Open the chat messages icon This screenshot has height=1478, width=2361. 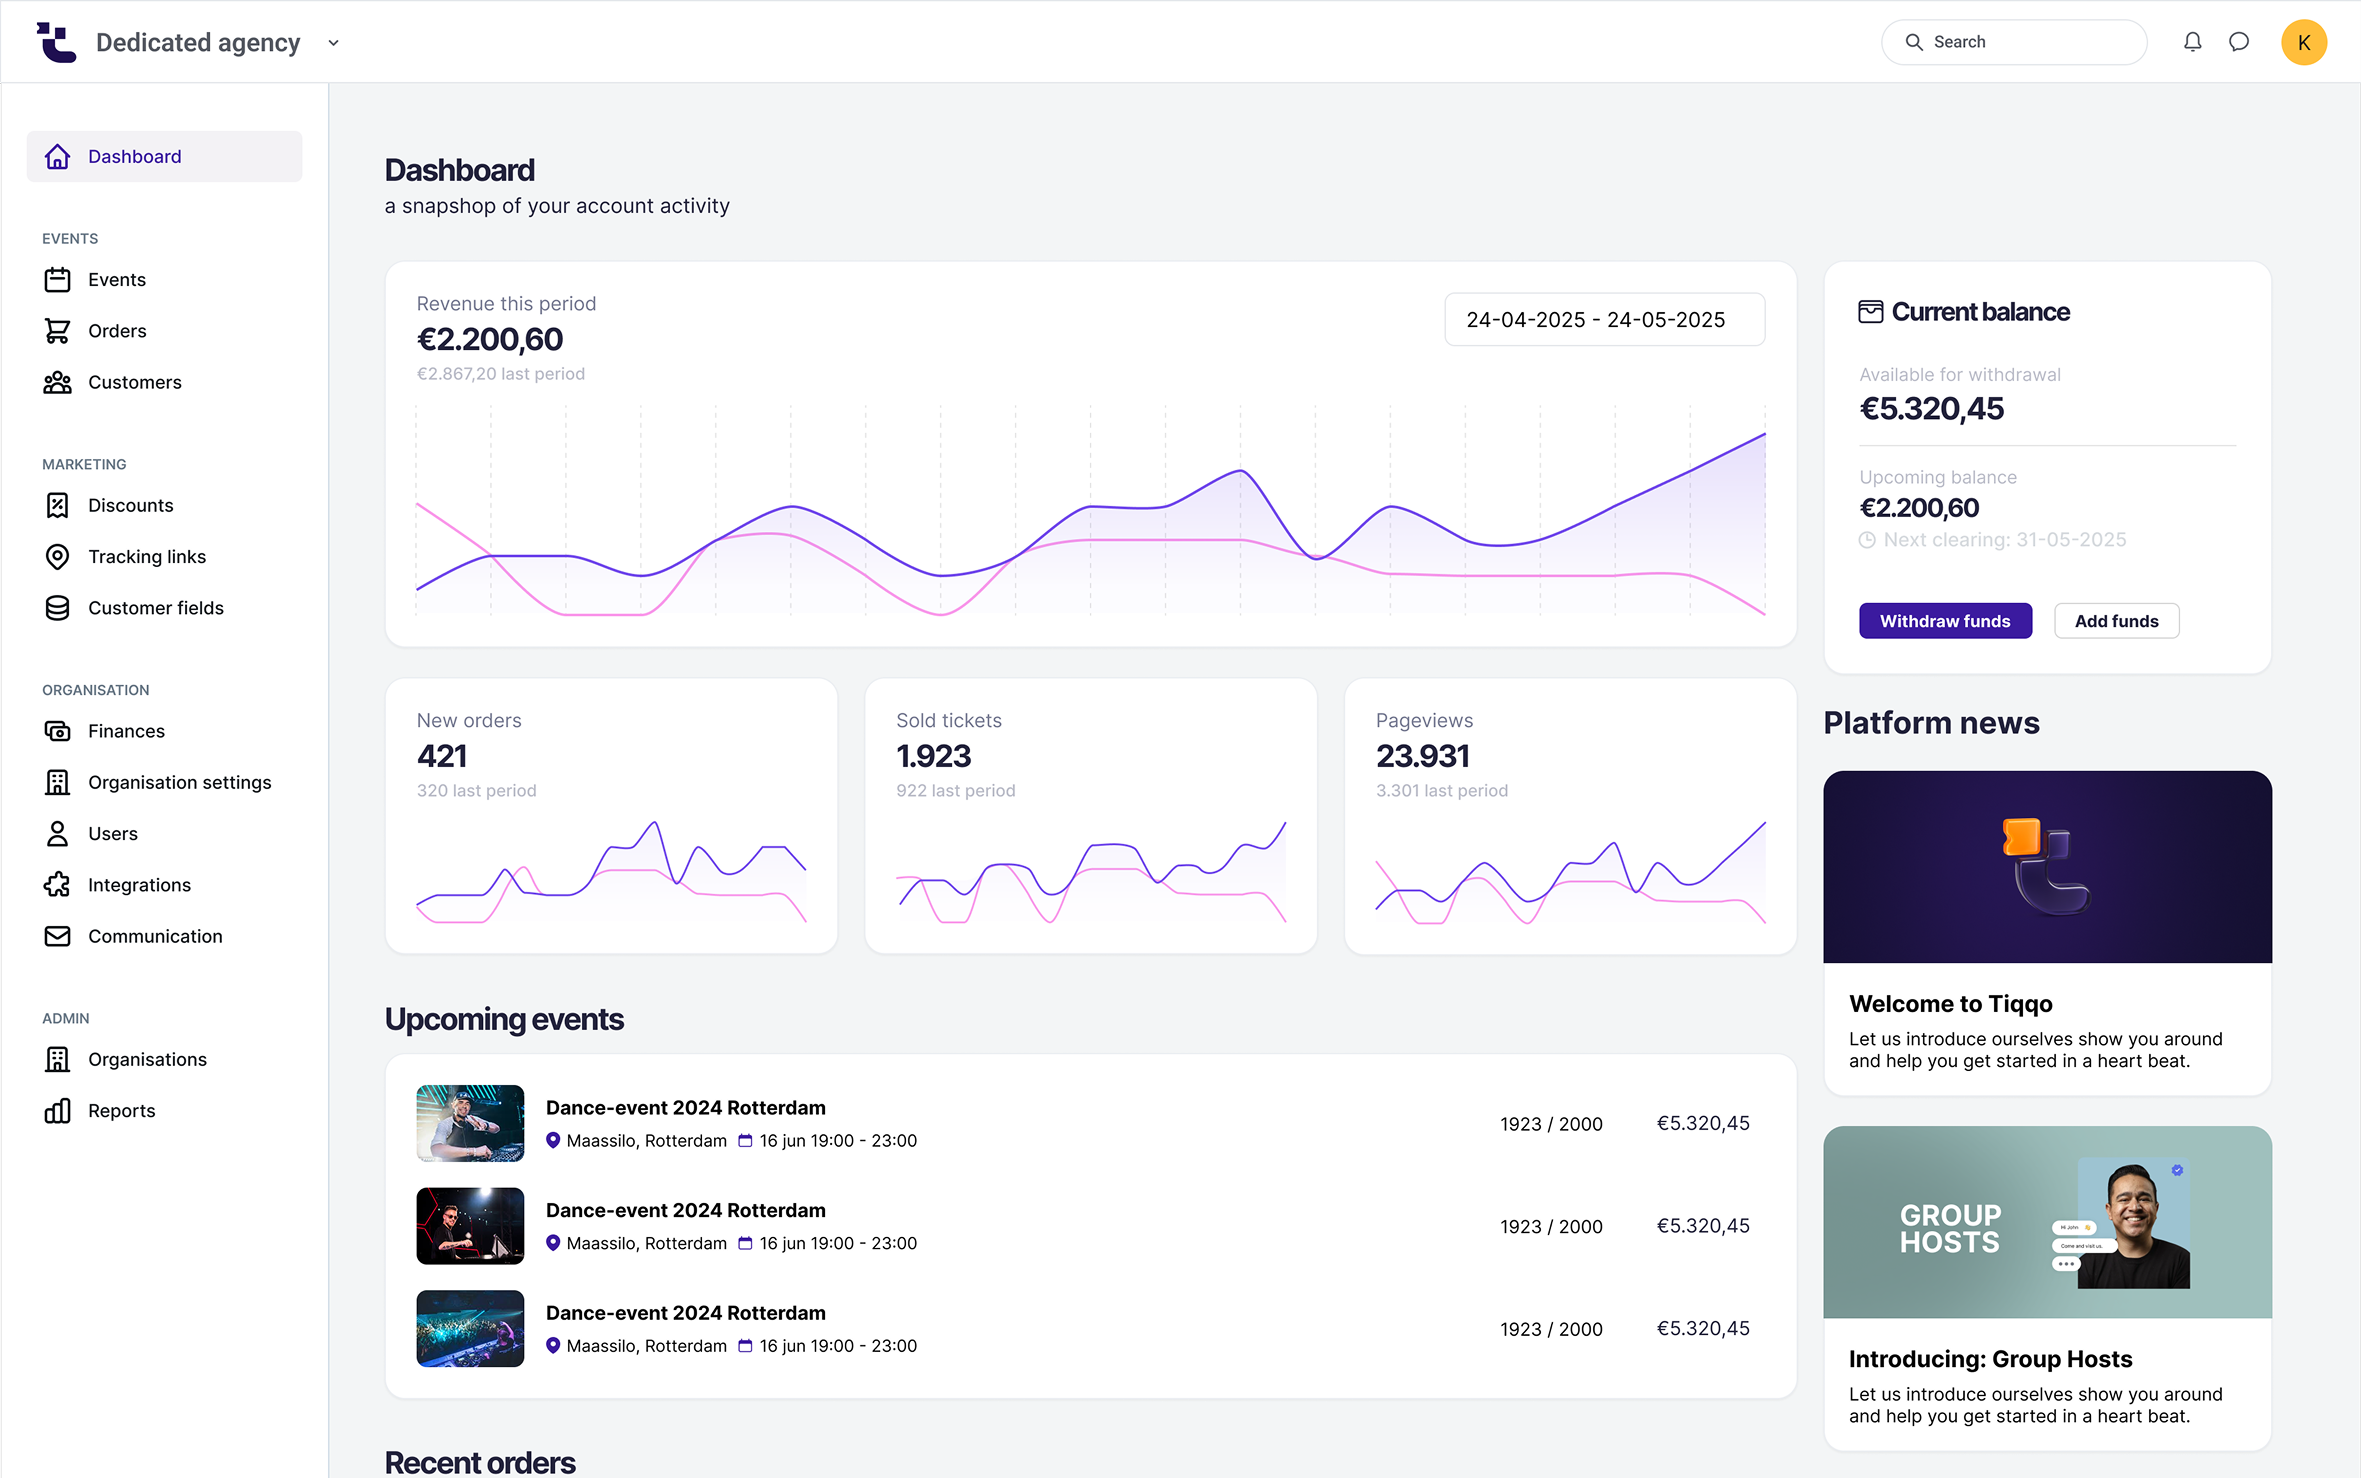[x=2239, y=42]
